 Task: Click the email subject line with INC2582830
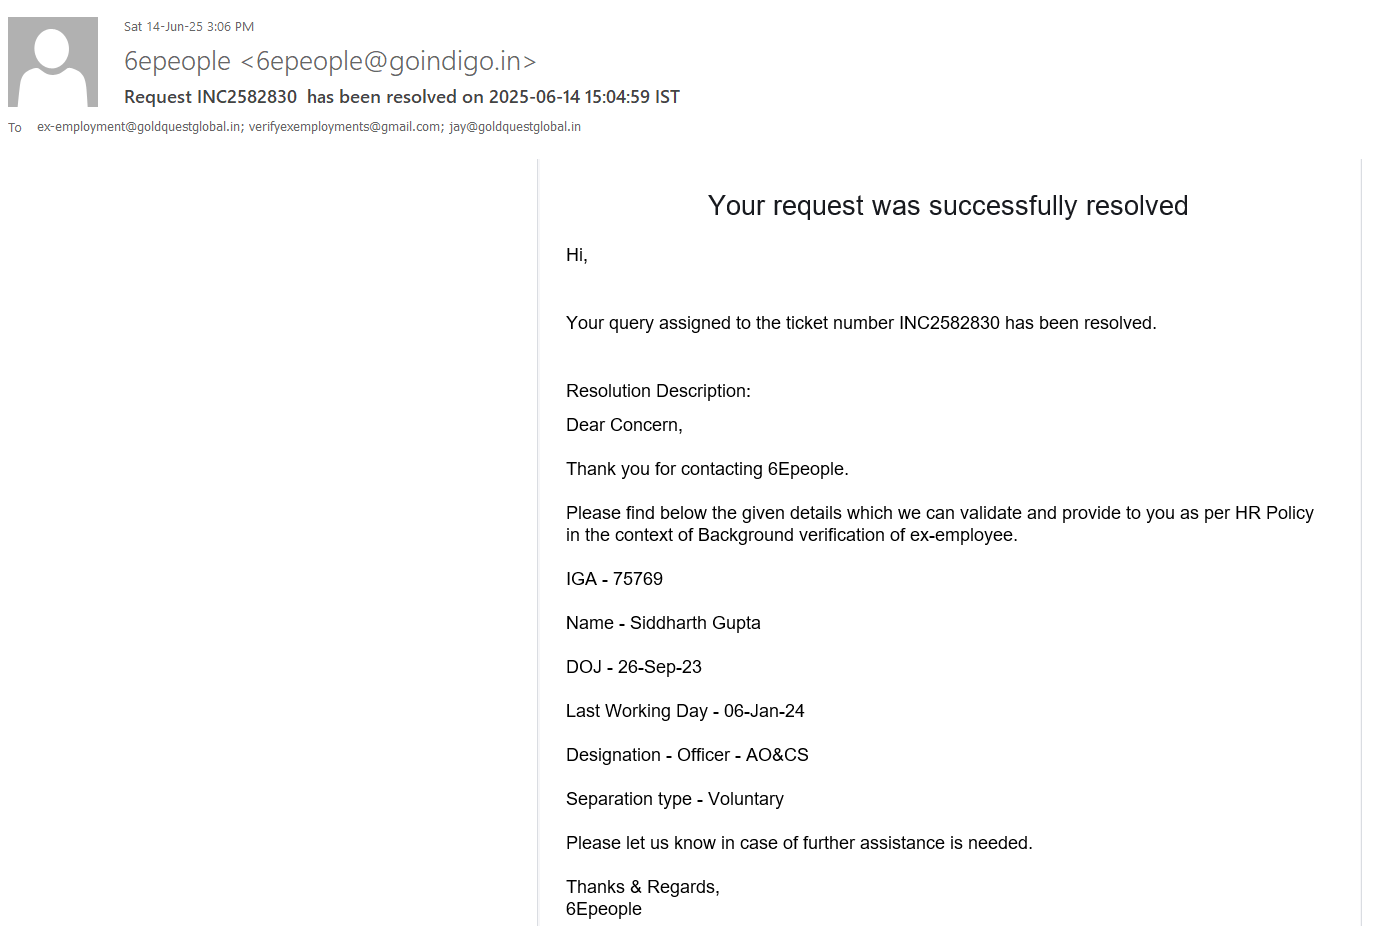coord(401,97)
